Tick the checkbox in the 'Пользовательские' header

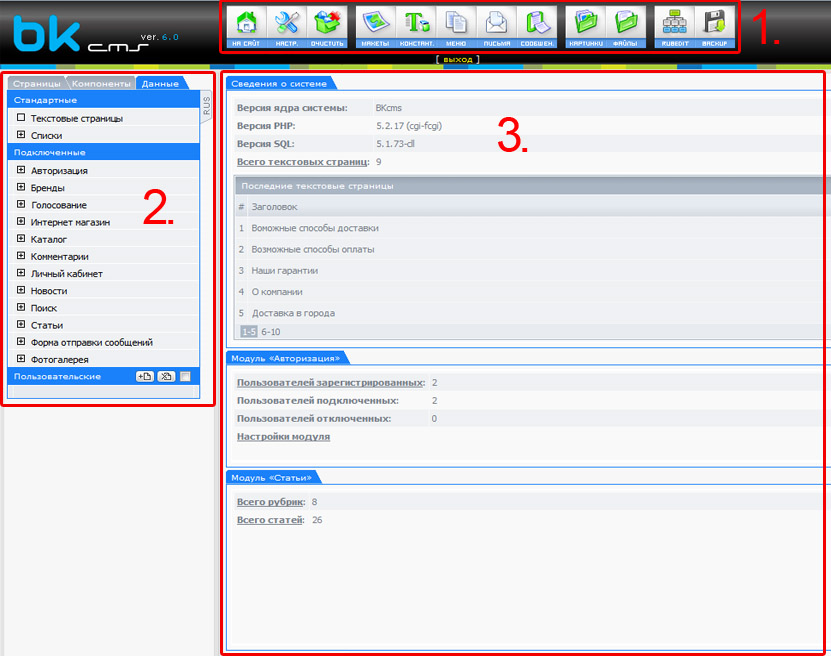(185, 376)
